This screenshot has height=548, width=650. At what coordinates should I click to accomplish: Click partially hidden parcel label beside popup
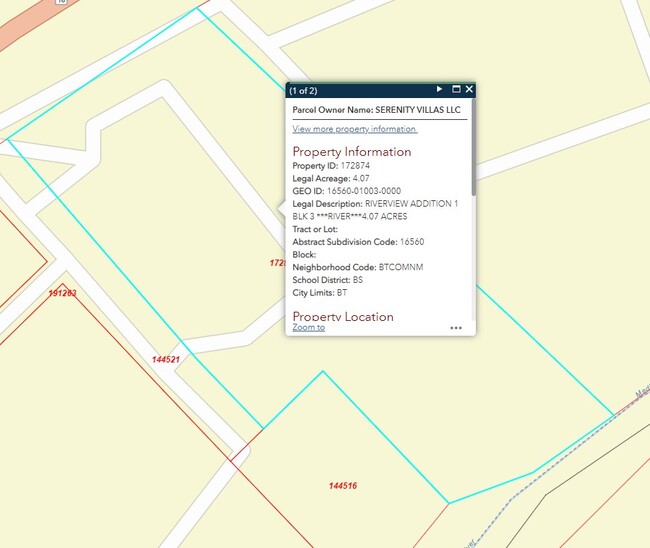click(277, 263)
